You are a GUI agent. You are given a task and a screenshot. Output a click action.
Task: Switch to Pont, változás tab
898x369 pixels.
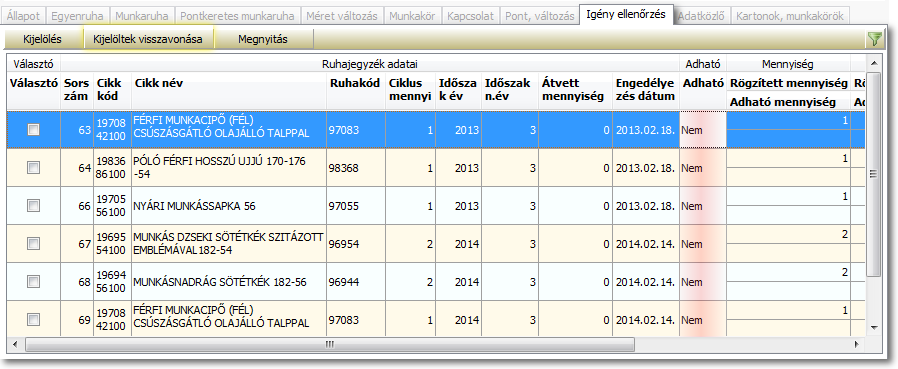[x=539, y=16]
